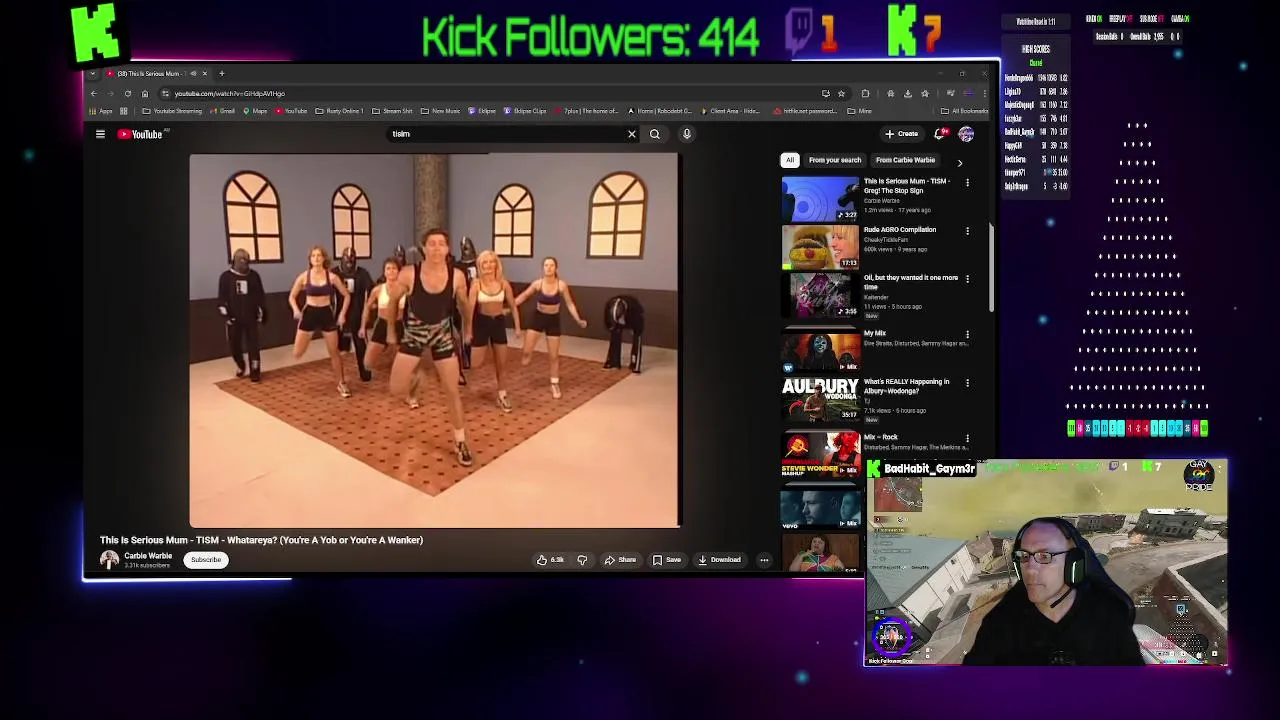Screen dimensions: 1280x720
Task: Dislike the video with thumbs down
Action: click(582, 560)
